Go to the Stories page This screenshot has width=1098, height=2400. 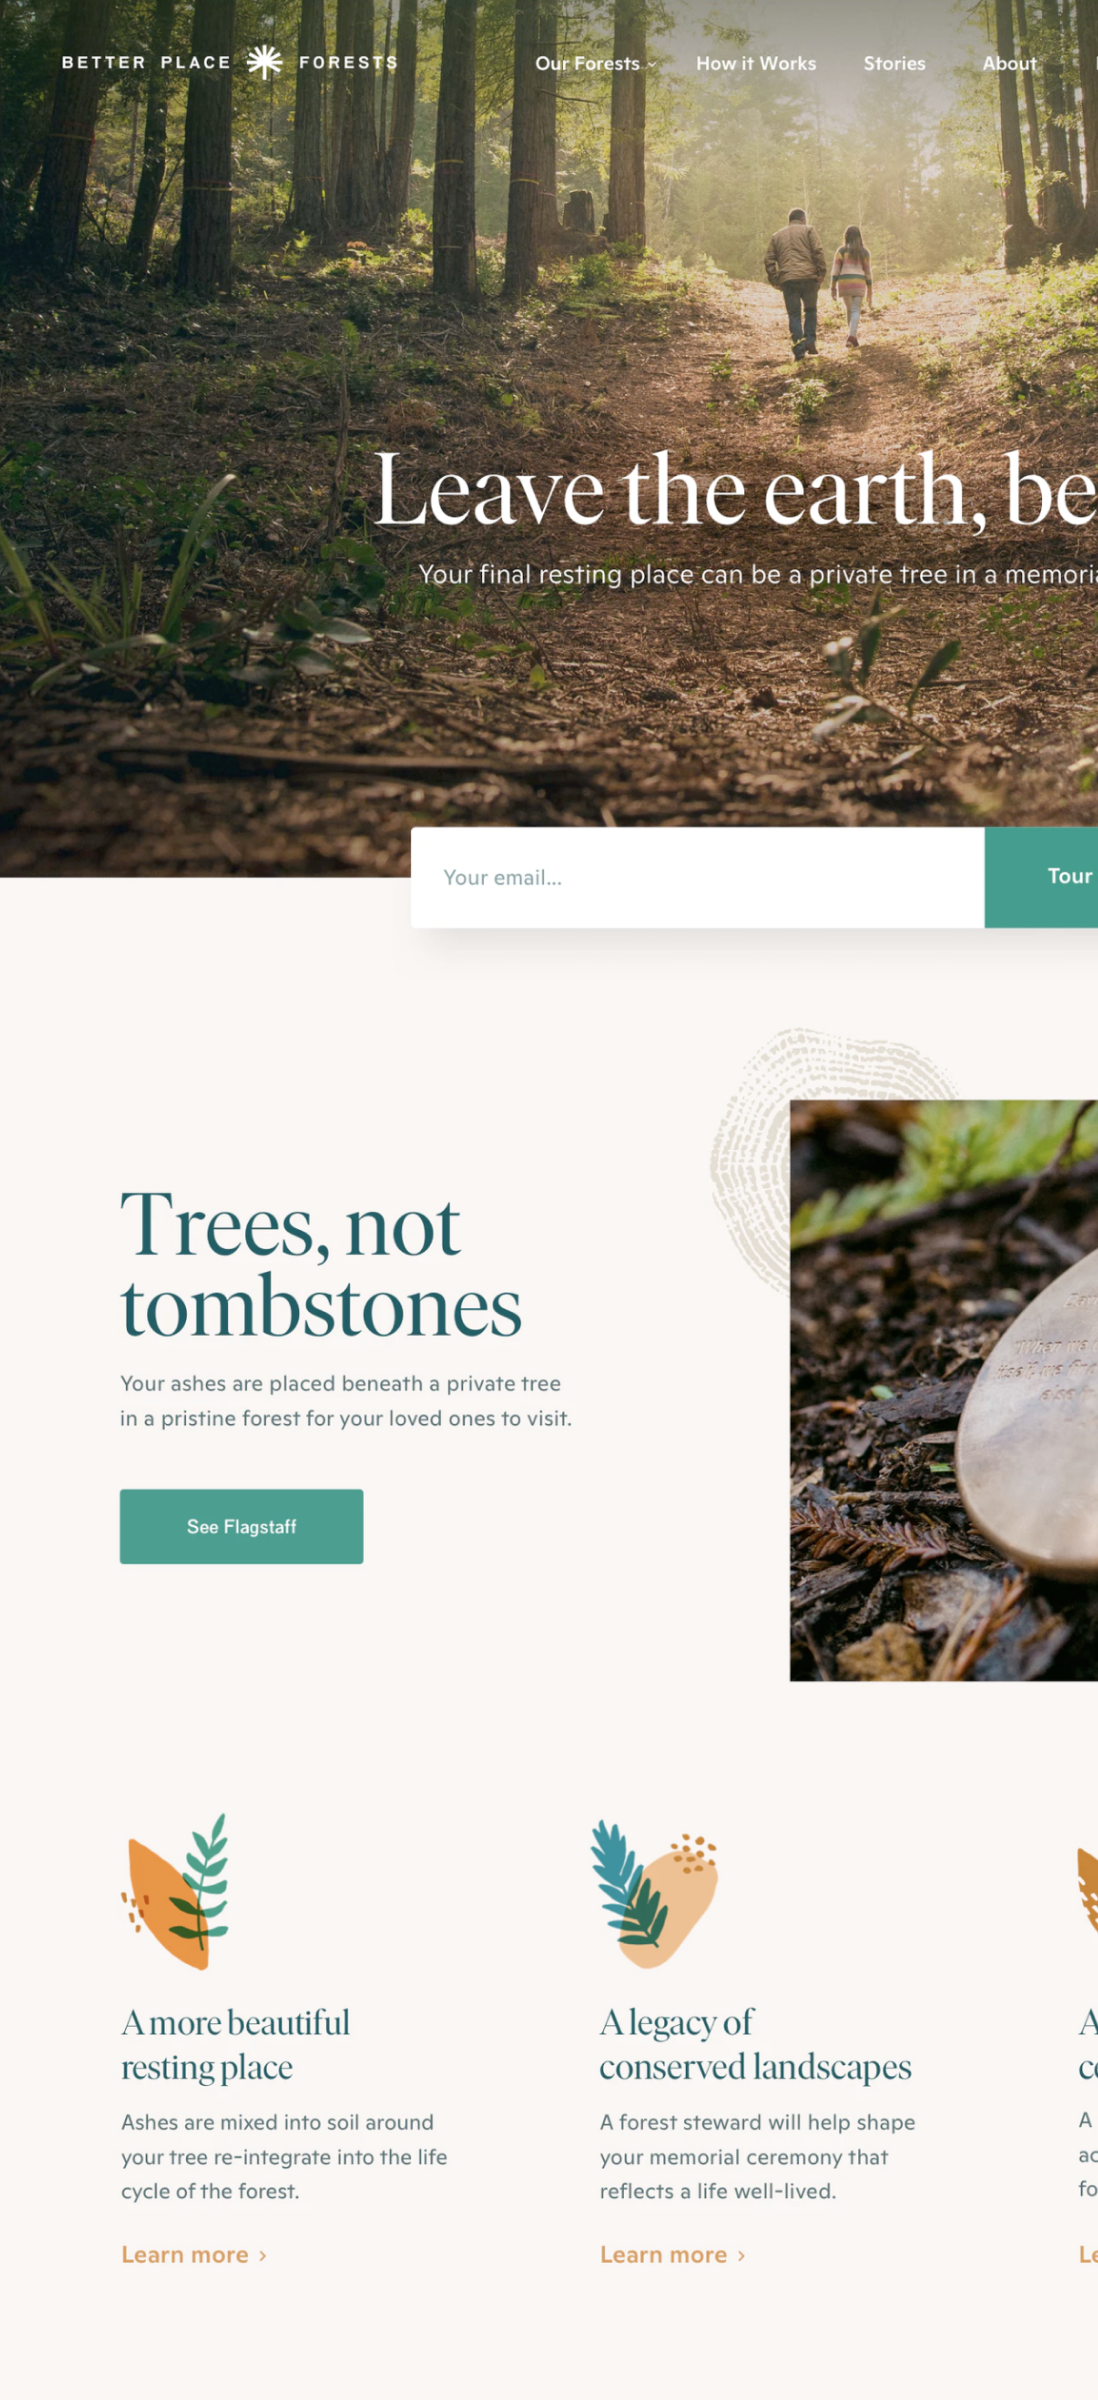[894, 63]
